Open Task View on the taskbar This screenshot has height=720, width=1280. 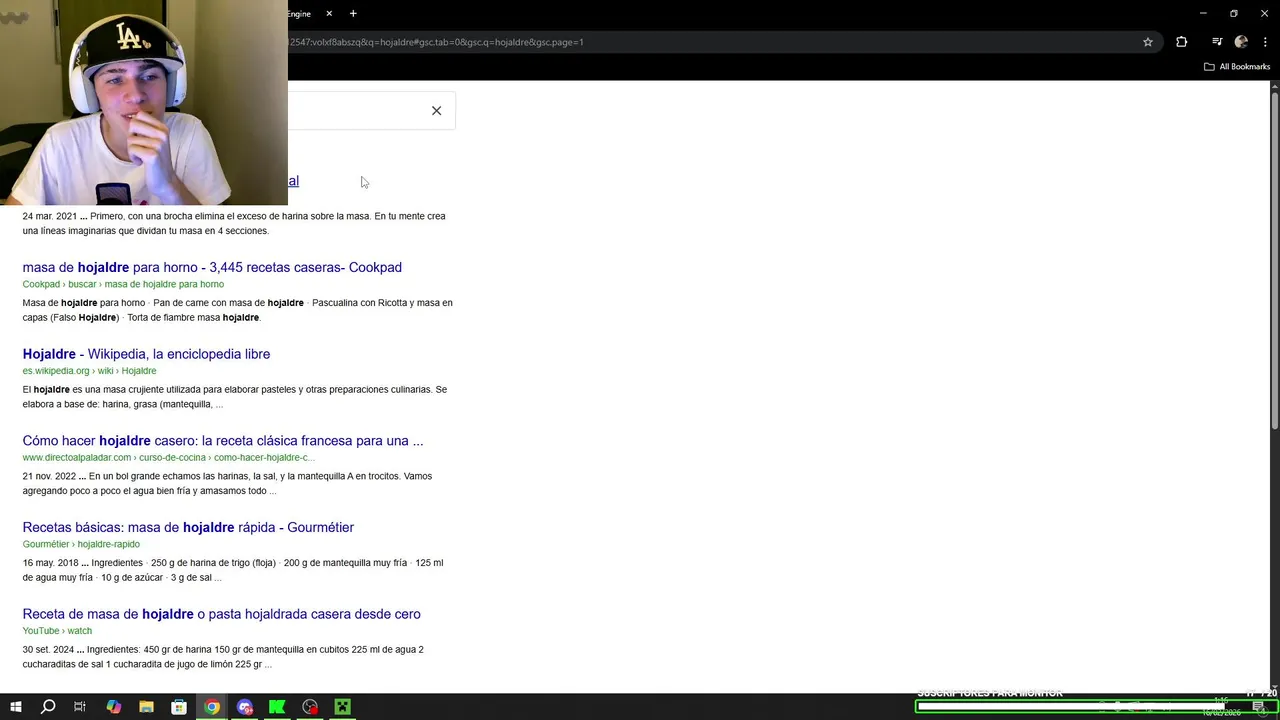[80, 707]
